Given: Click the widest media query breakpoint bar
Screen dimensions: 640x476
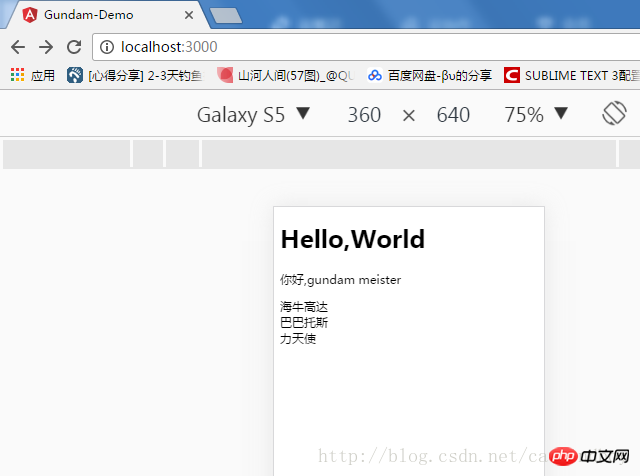Looking at the screenshot, I should point(408,154).
